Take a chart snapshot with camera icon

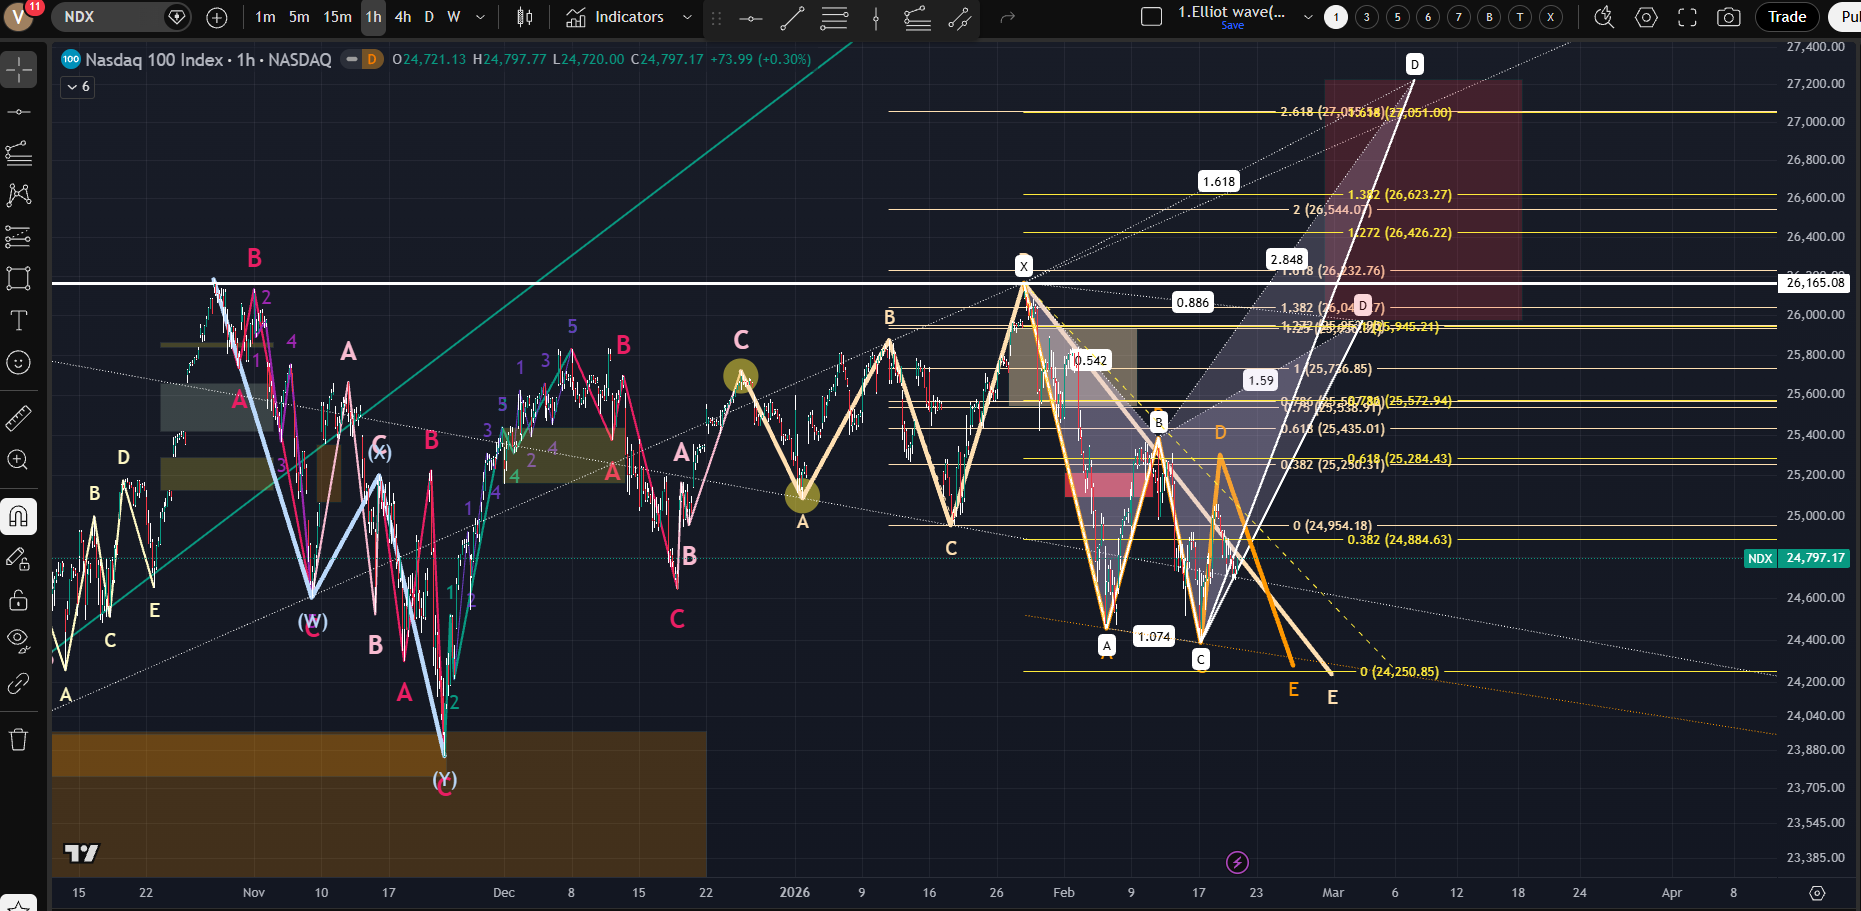click(1728, 17)
